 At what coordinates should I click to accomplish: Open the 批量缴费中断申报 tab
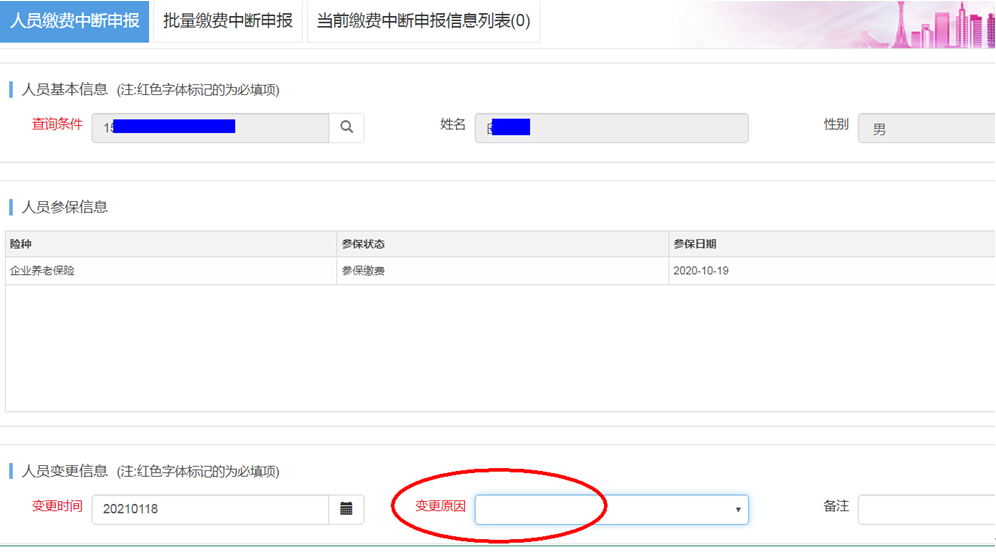click(228, 21)
